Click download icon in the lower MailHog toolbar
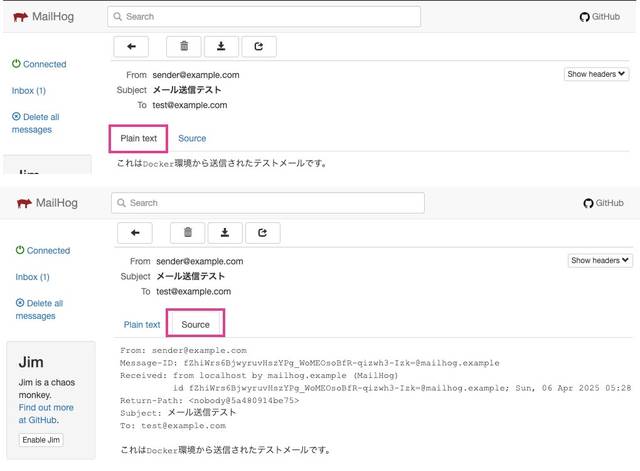640x471 pixels. point(225,233)
